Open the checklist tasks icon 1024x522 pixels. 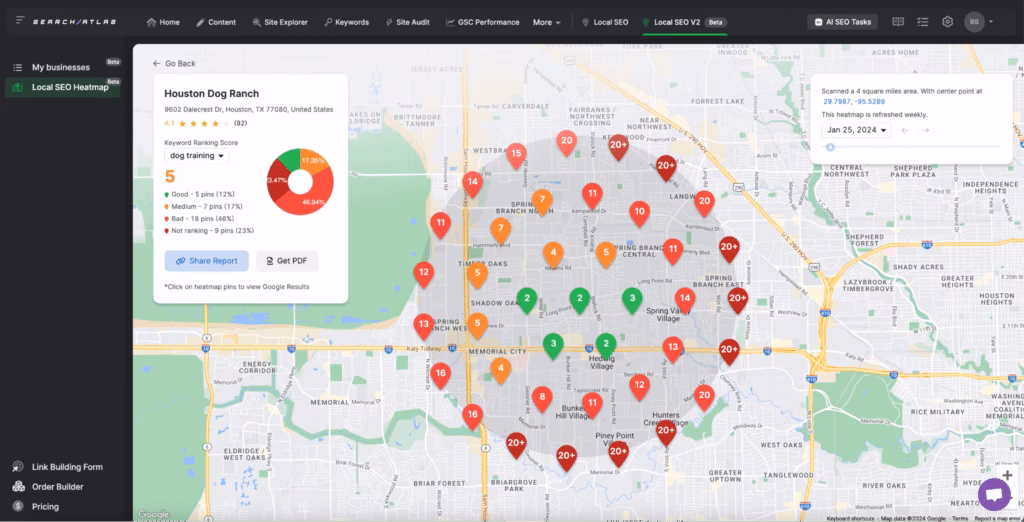(x=922, y=22)
